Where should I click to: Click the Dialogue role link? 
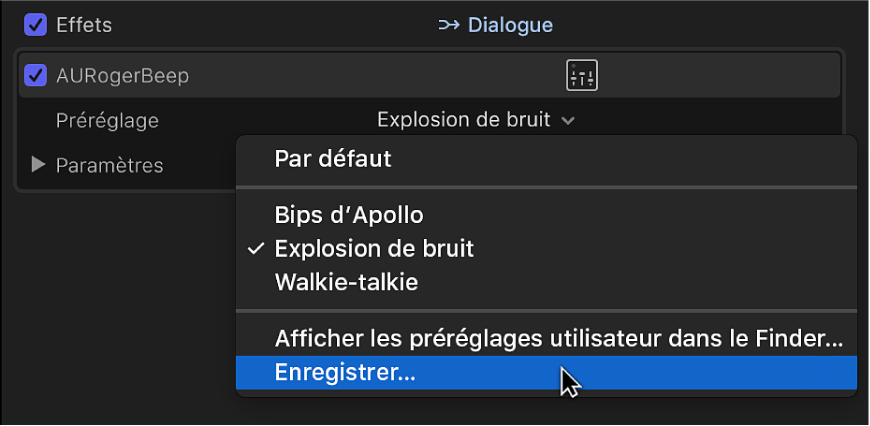[x=510, y=24]
